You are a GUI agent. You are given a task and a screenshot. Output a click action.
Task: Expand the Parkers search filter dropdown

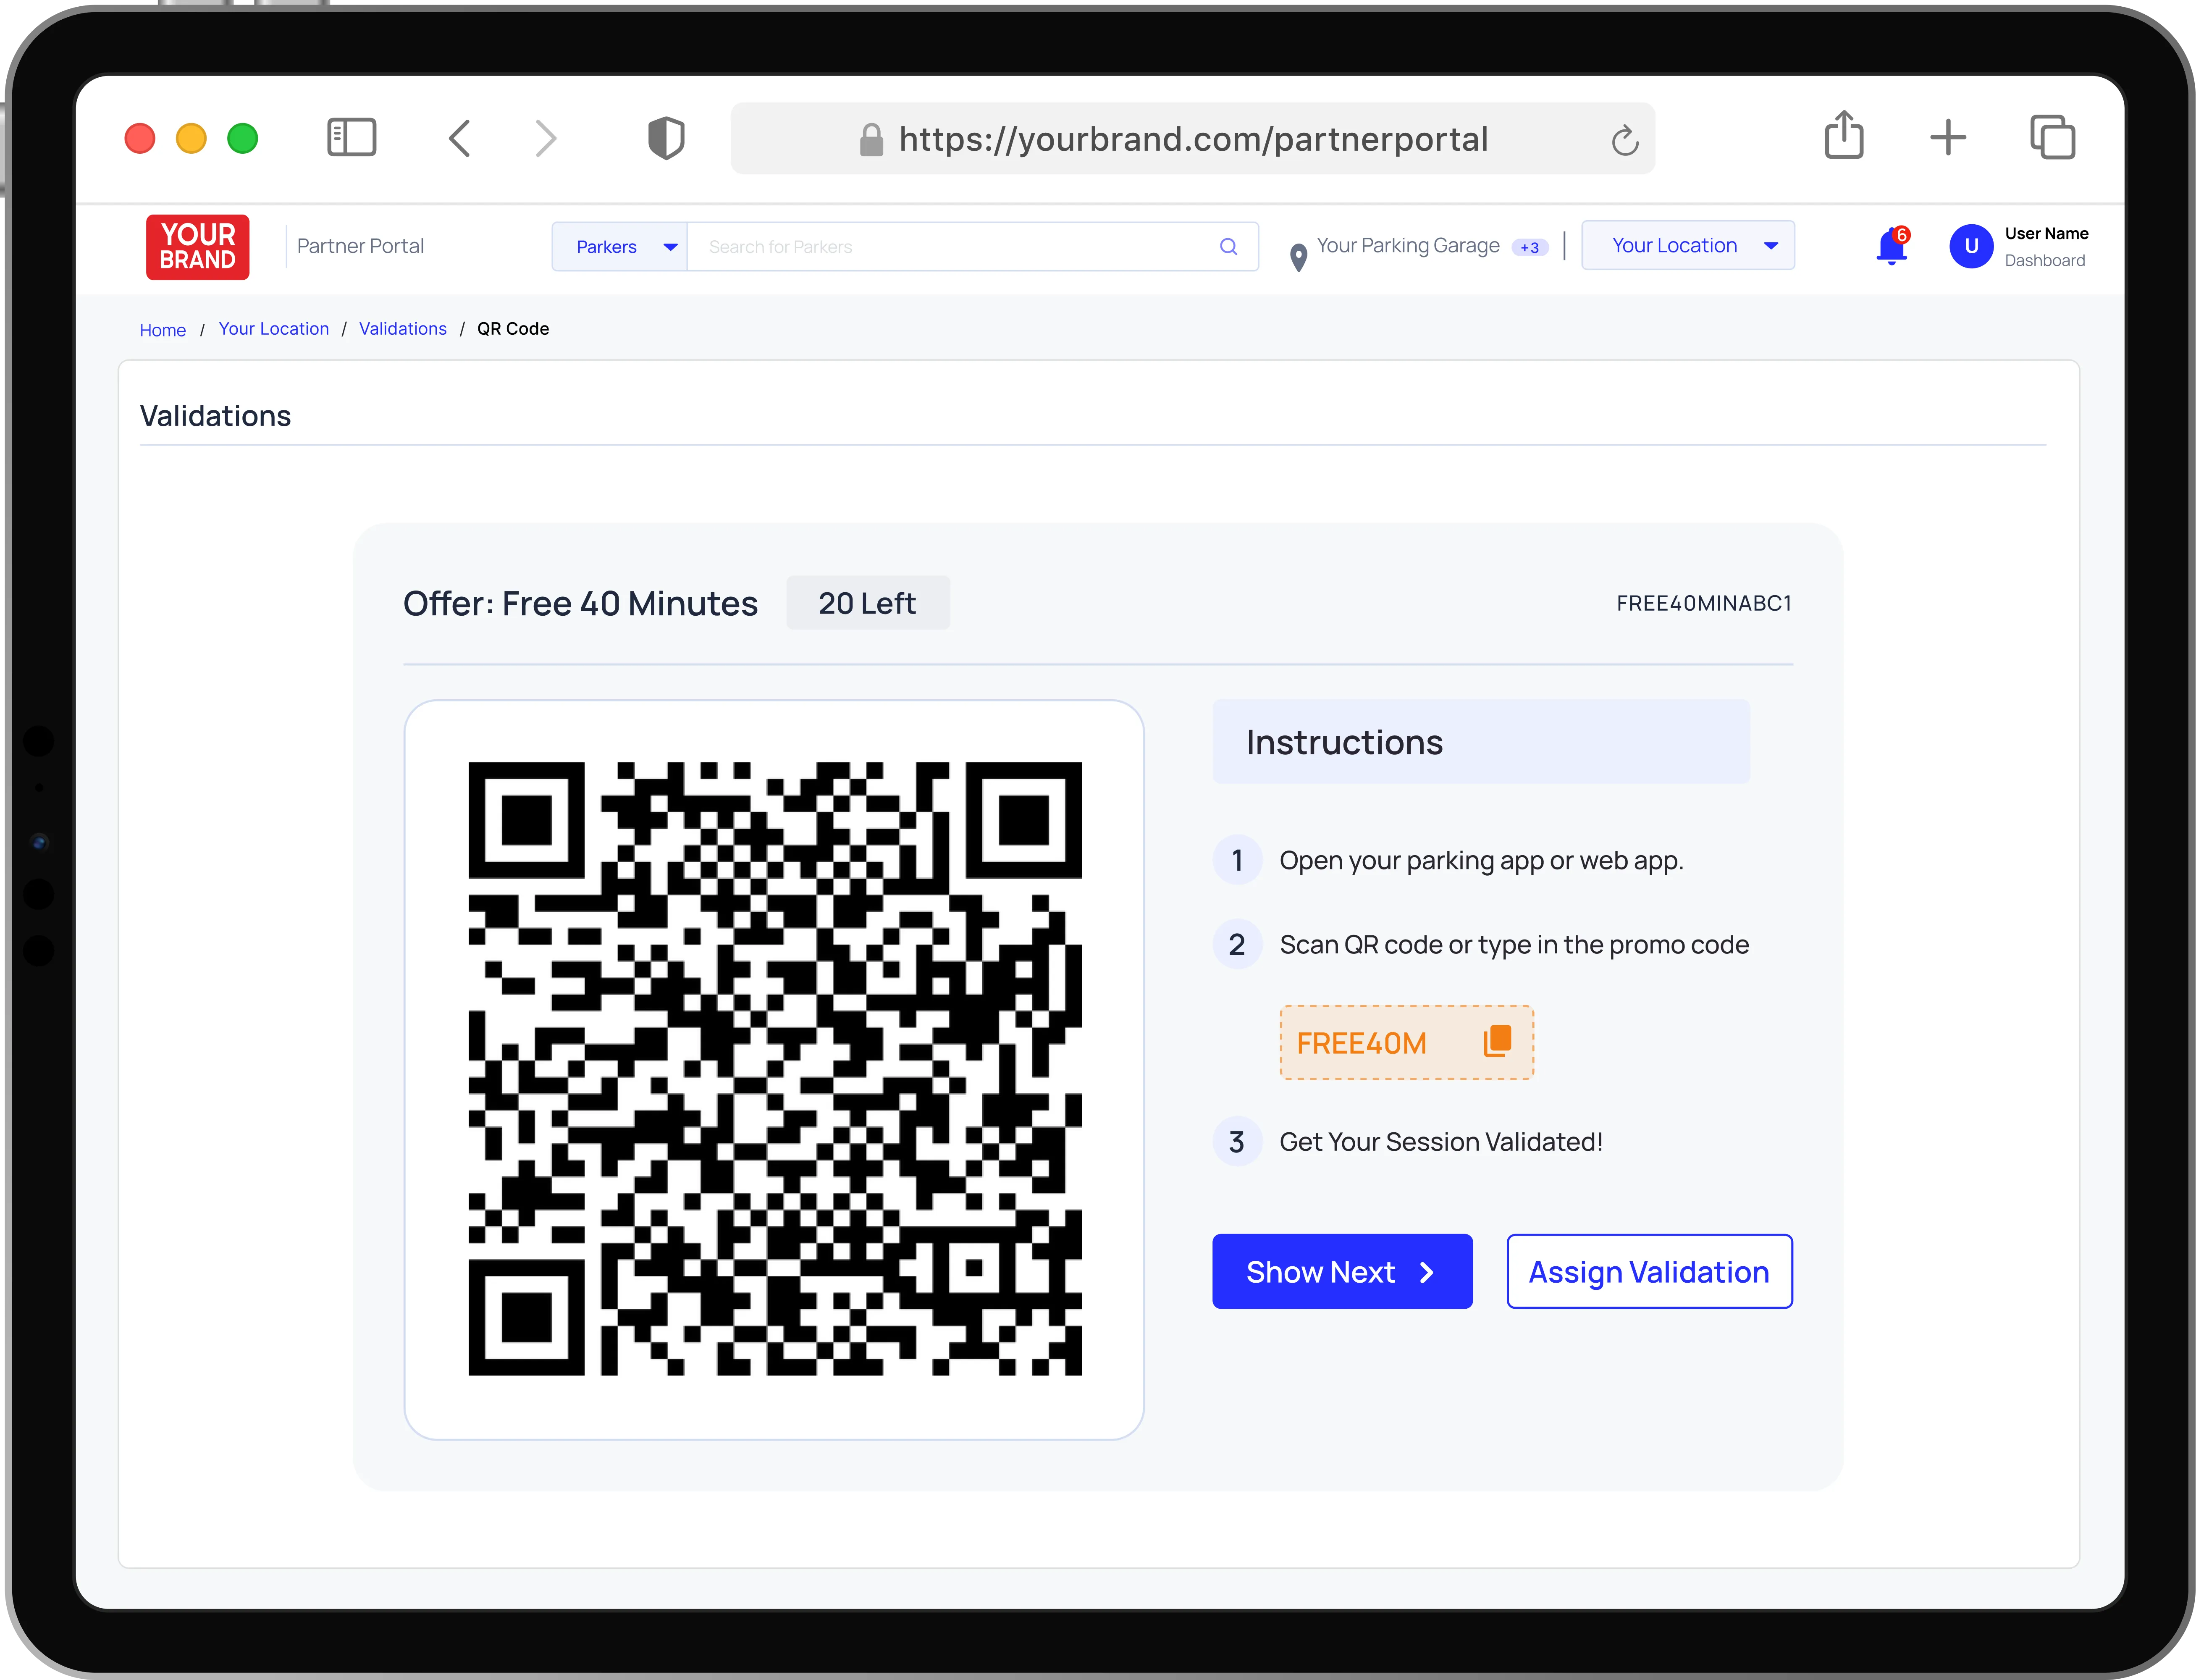coord(620,247)
